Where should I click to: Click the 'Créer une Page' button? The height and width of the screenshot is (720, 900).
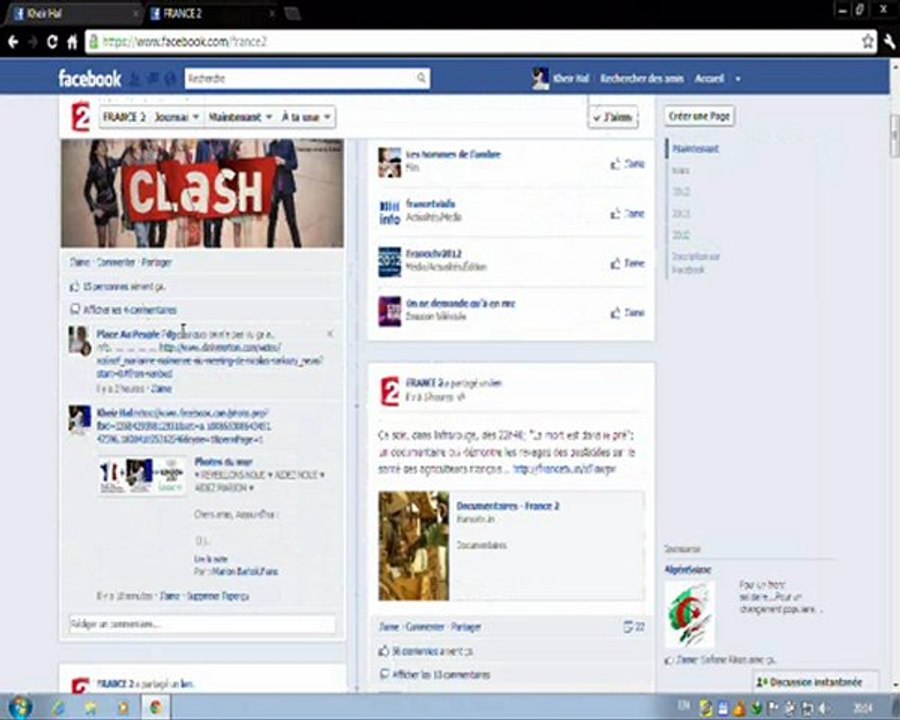click(699, 116)
